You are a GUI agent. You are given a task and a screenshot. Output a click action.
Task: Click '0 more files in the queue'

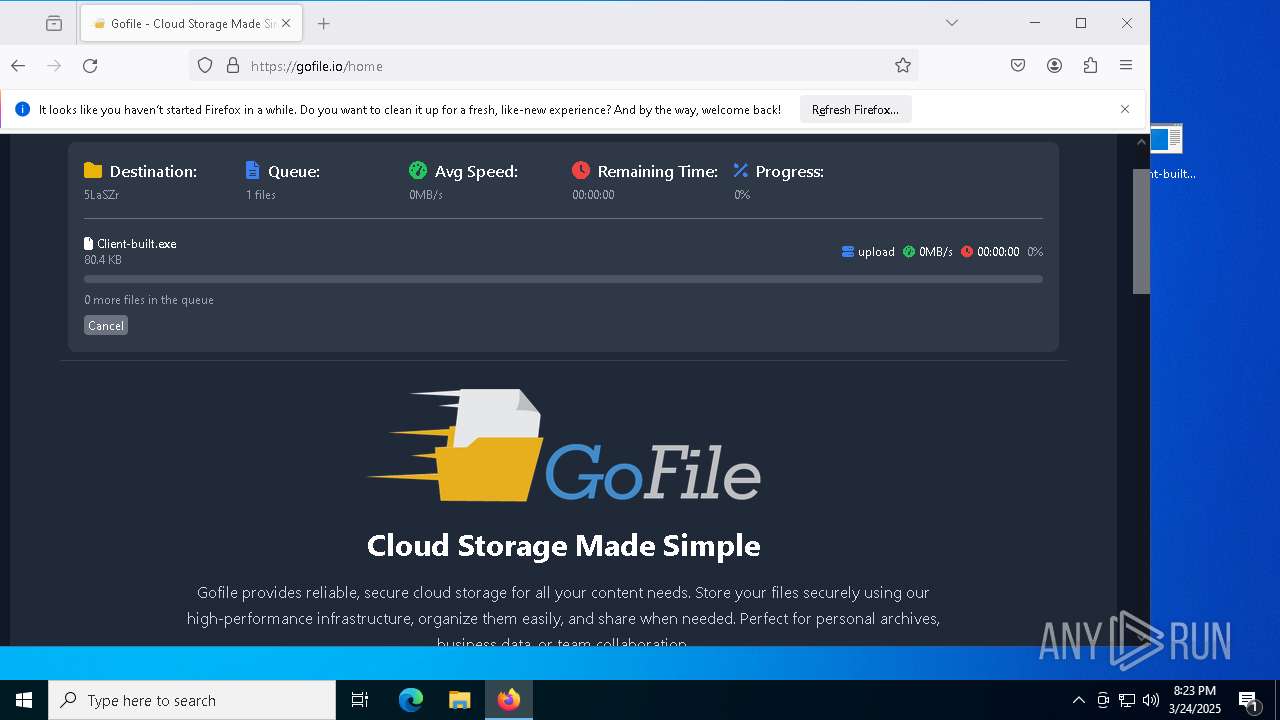click(x=149, y=300)
